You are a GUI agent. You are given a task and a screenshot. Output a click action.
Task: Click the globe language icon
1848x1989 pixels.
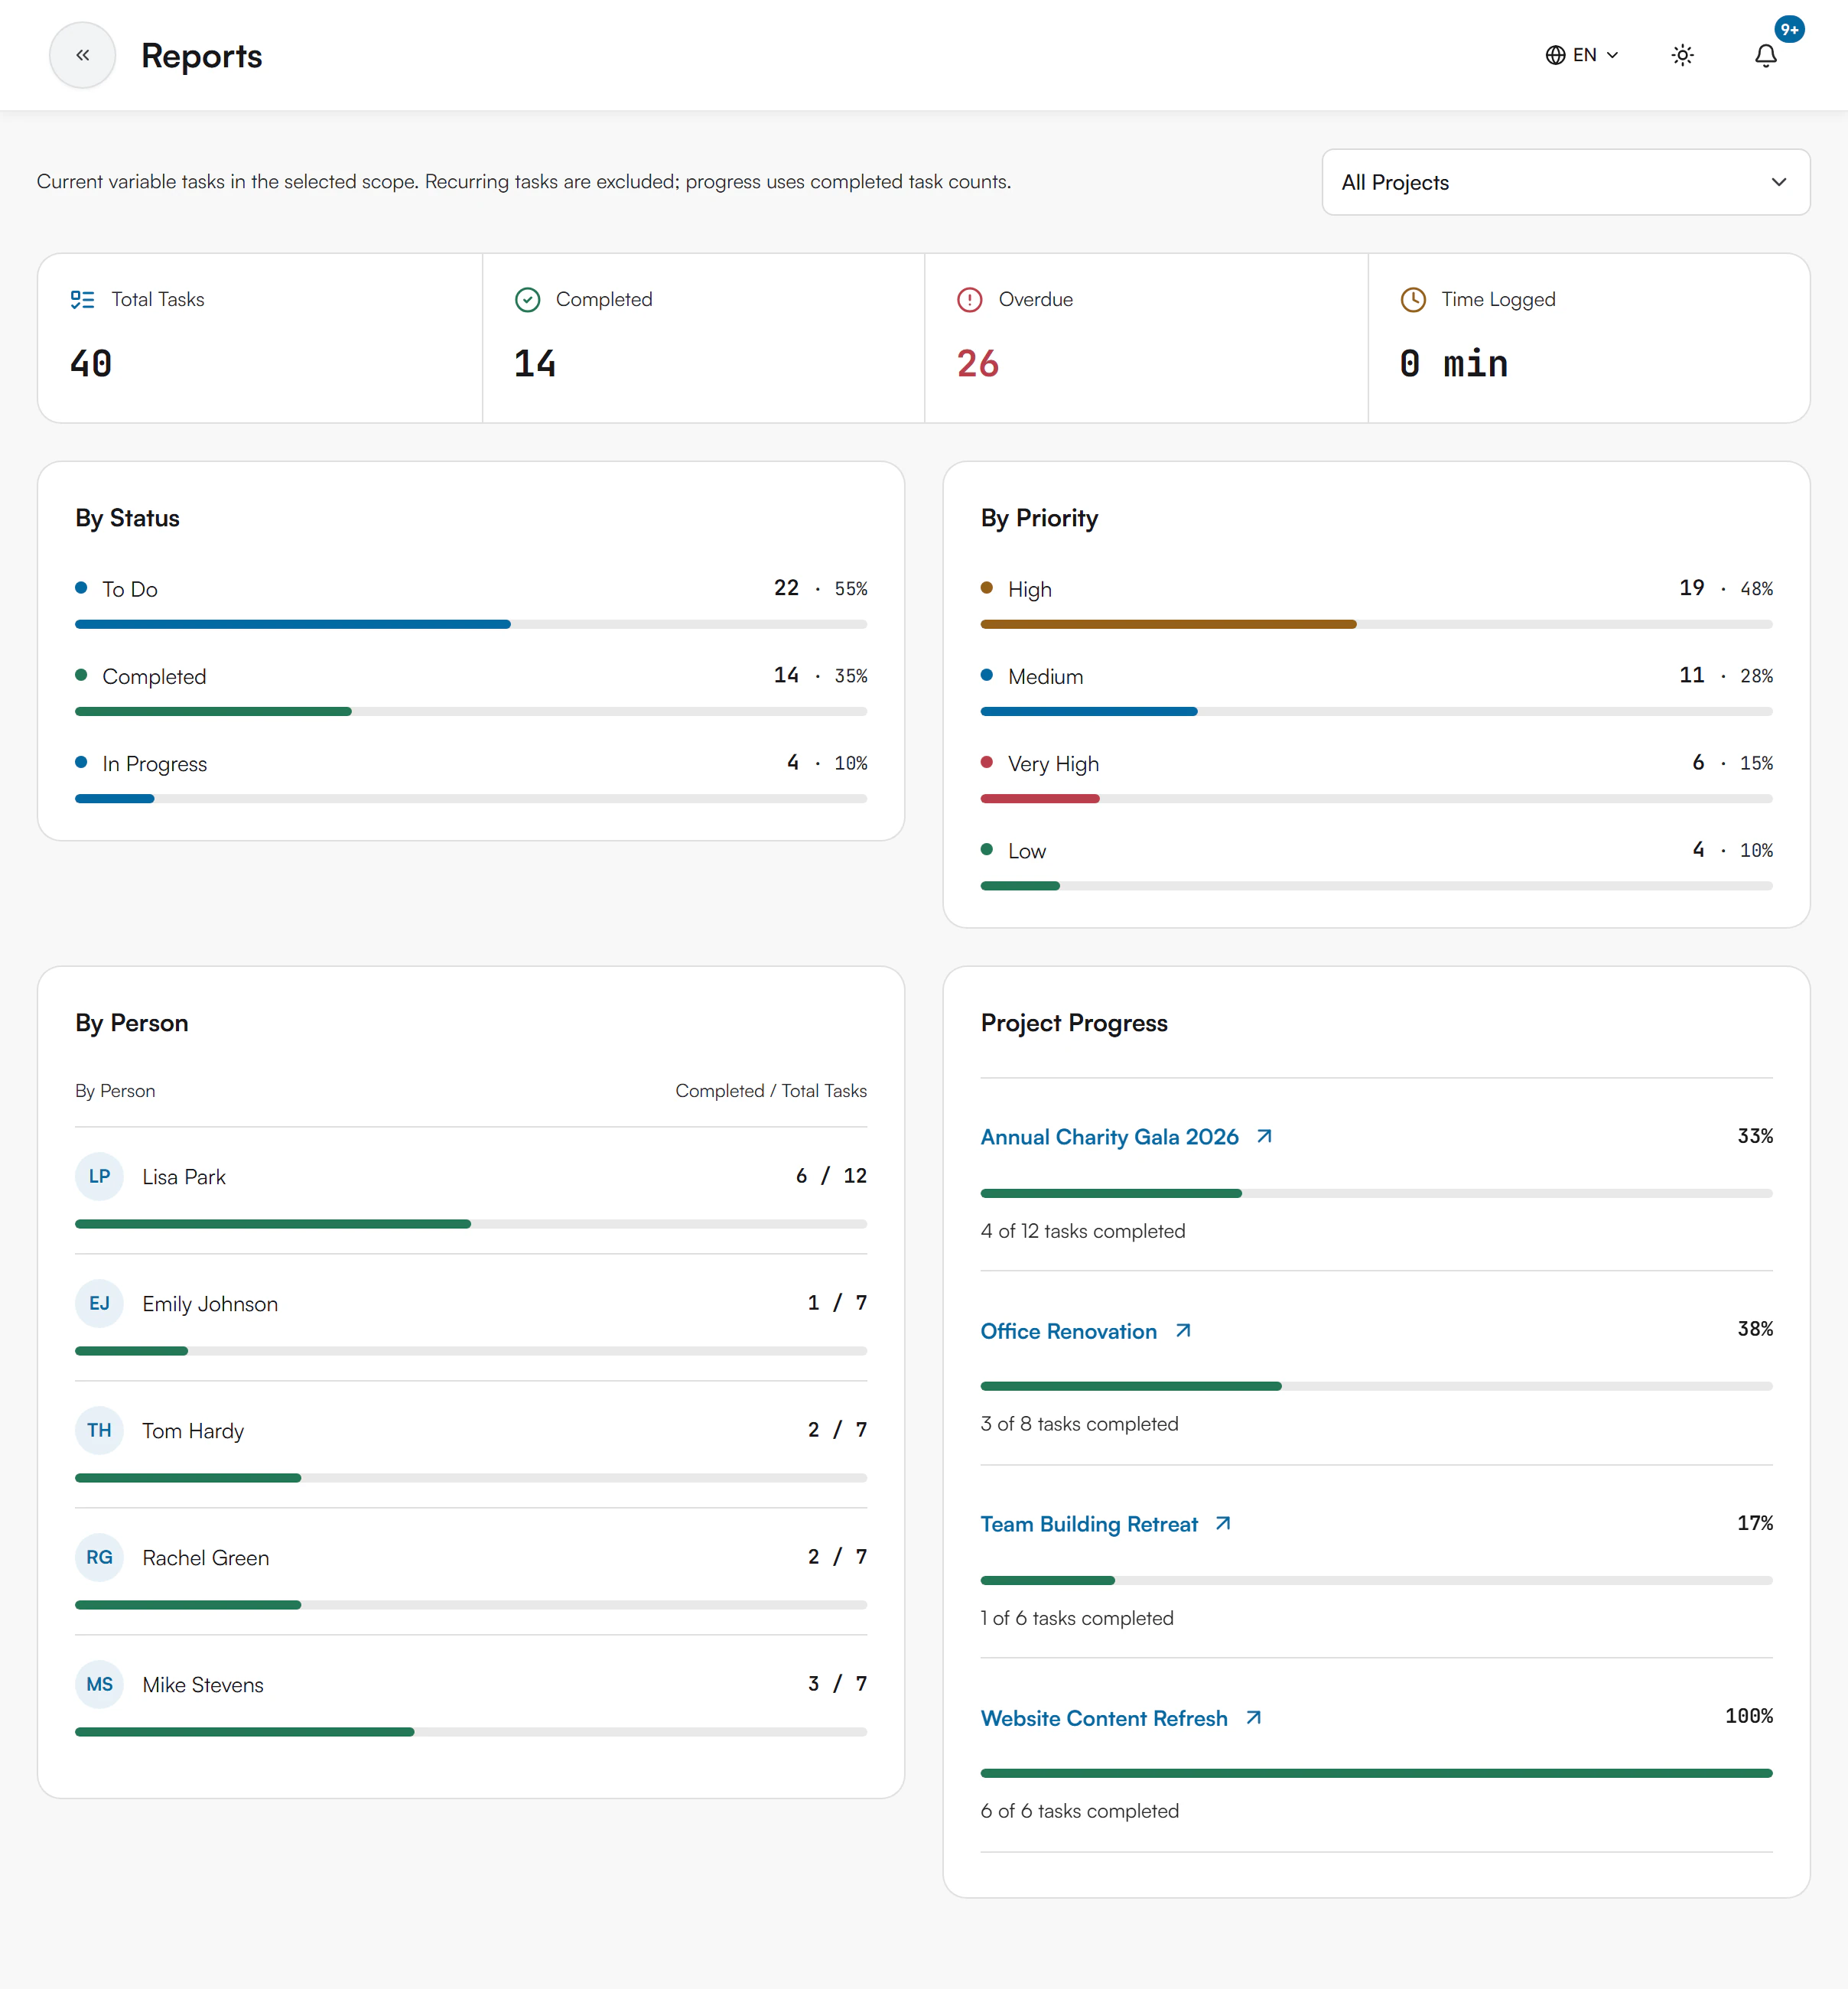[x=1555, y=55]
